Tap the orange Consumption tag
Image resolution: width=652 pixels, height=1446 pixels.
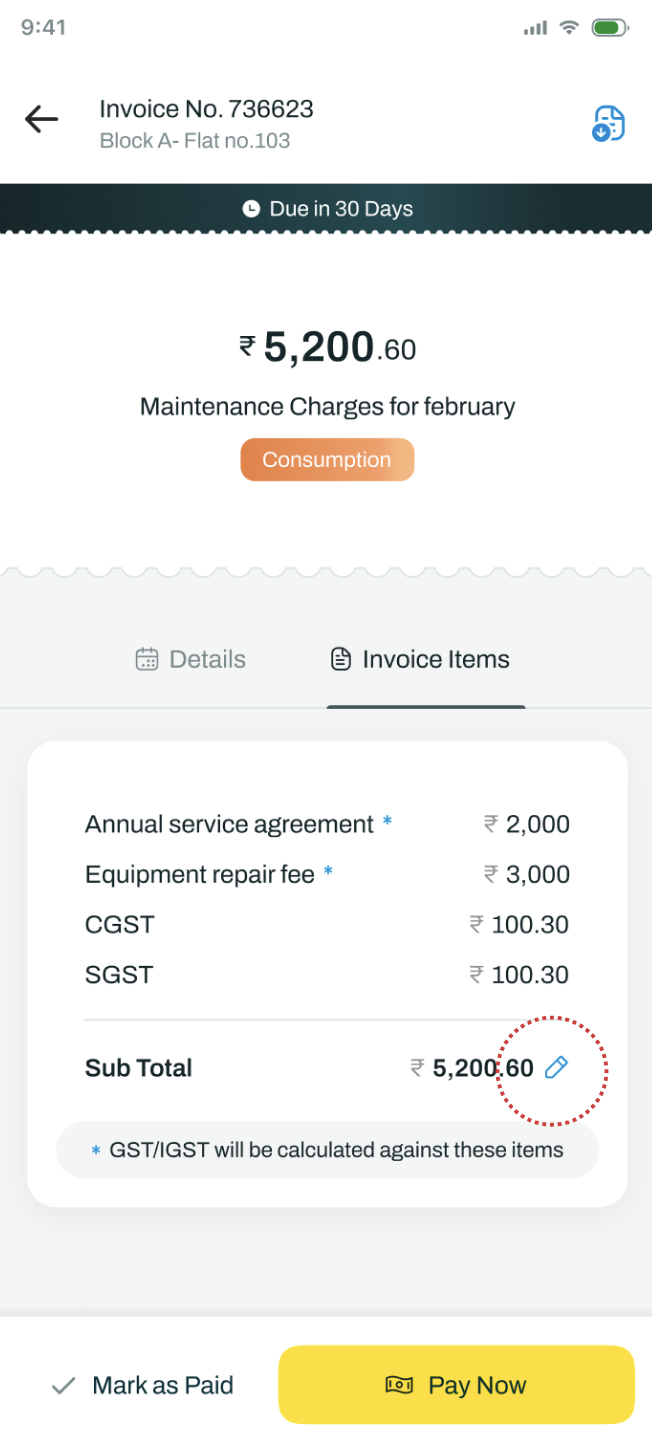tap(327, 460)
